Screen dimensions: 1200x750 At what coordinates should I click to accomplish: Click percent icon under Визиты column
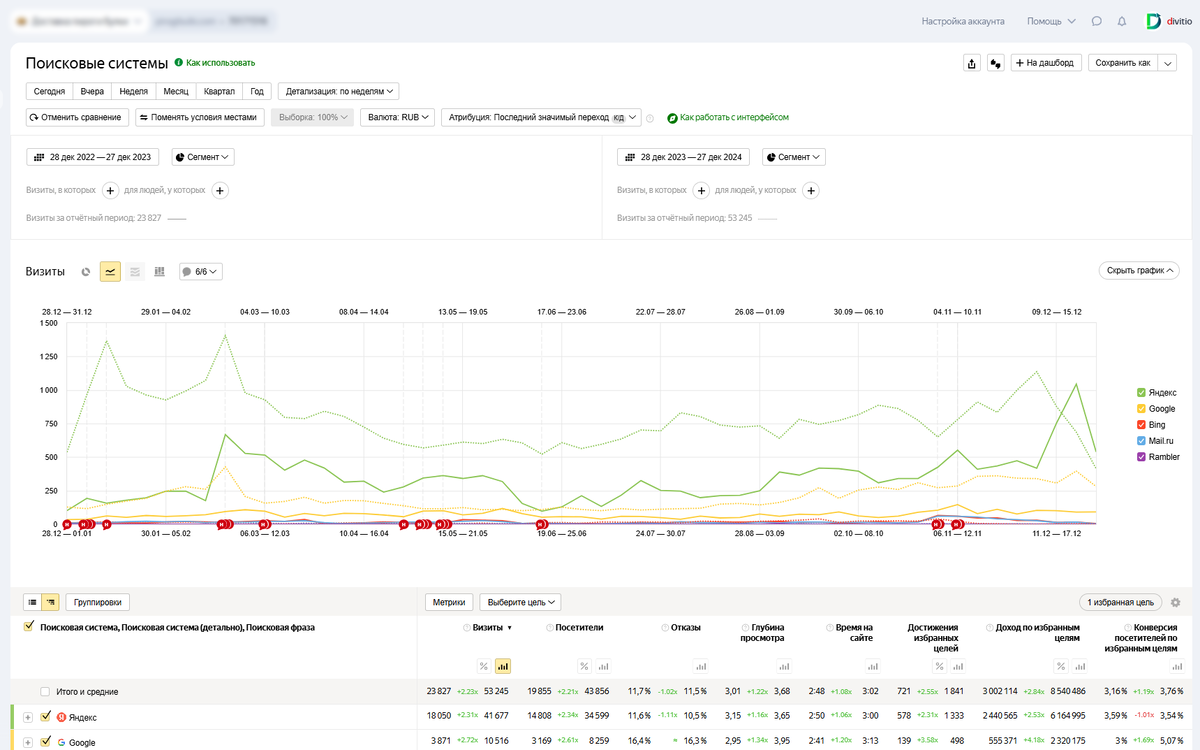(x=484, y=666)
